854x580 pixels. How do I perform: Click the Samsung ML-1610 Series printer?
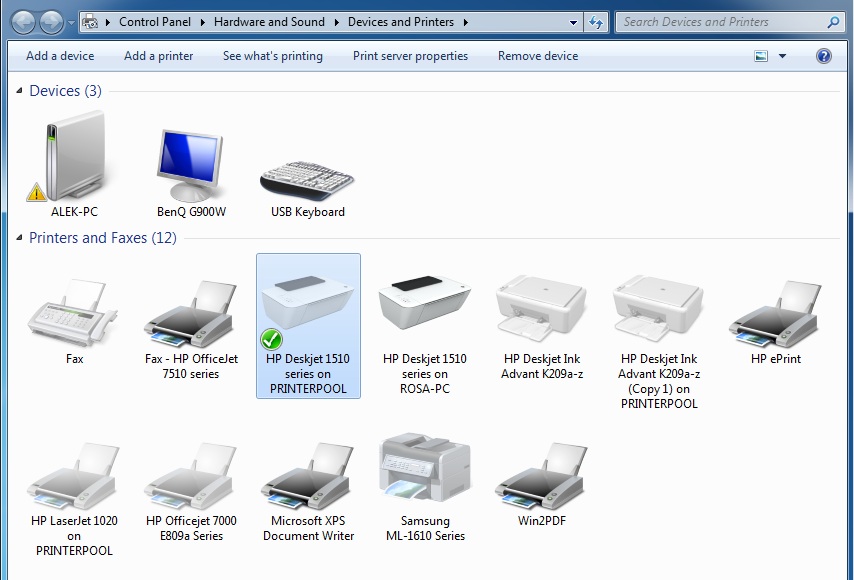424,465
